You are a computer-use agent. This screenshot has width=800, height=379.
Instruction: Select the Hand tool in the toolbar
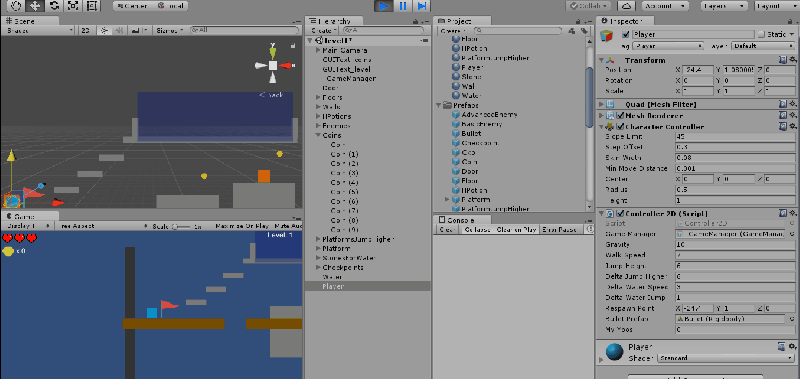(x=15, y=6)
